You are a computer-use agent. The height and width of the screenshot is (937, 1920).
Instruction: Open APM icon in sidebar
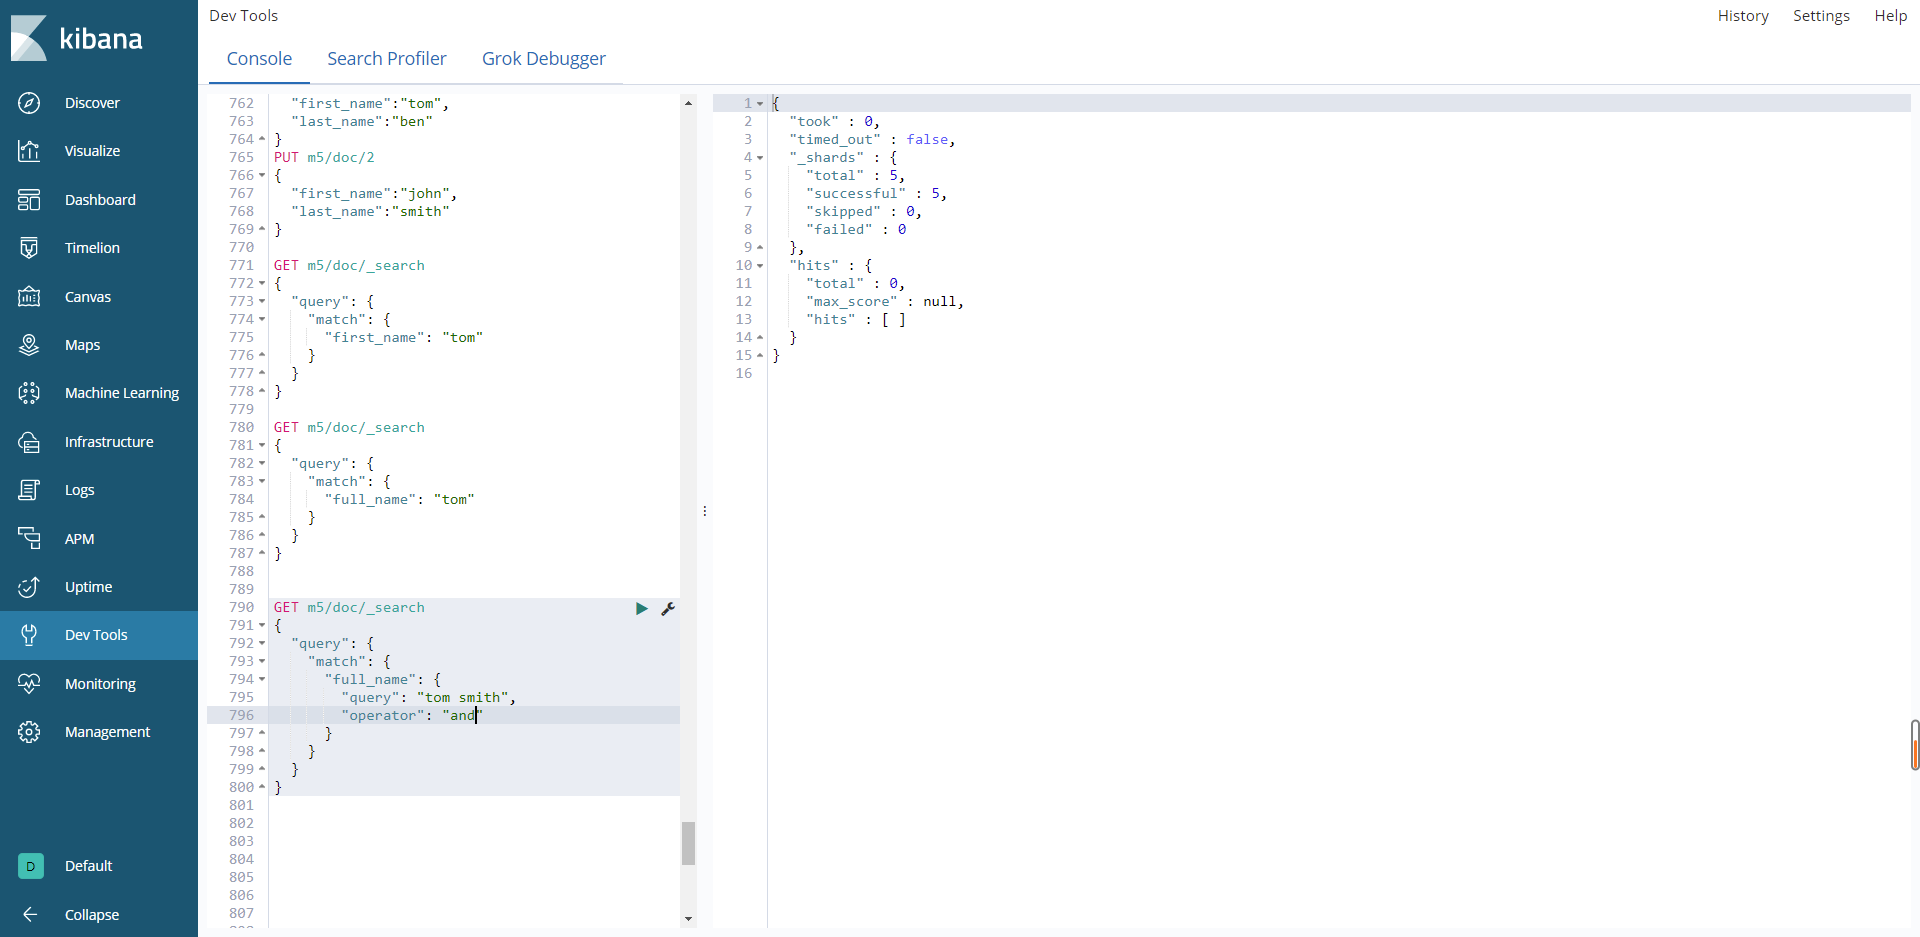(x=29, y=539)
